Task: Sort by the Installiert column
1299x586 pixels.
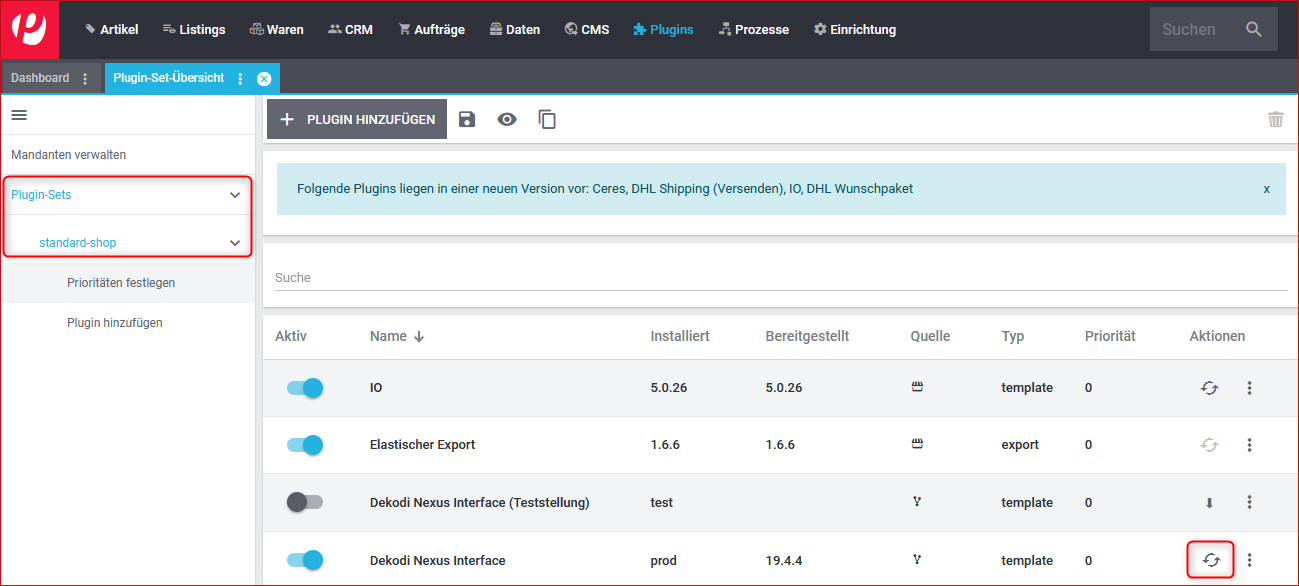Action: pos(680,336)
